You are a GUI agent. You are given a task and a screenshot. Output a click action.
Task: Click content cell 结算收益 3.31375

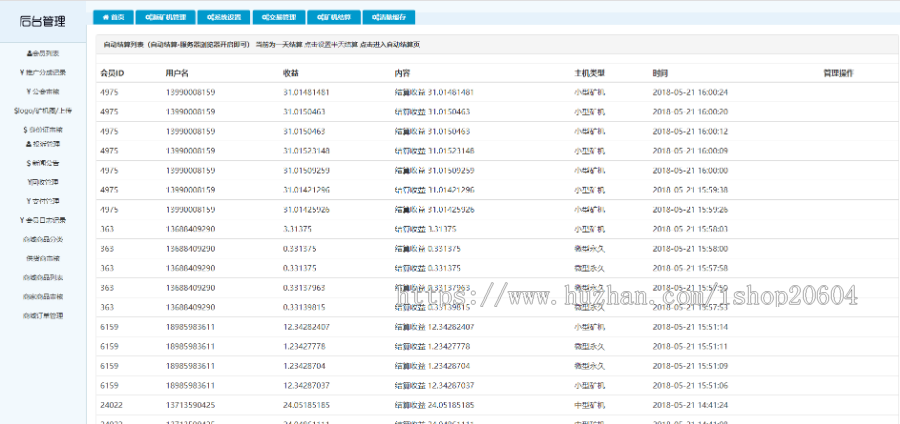click(x=425, y=229)
